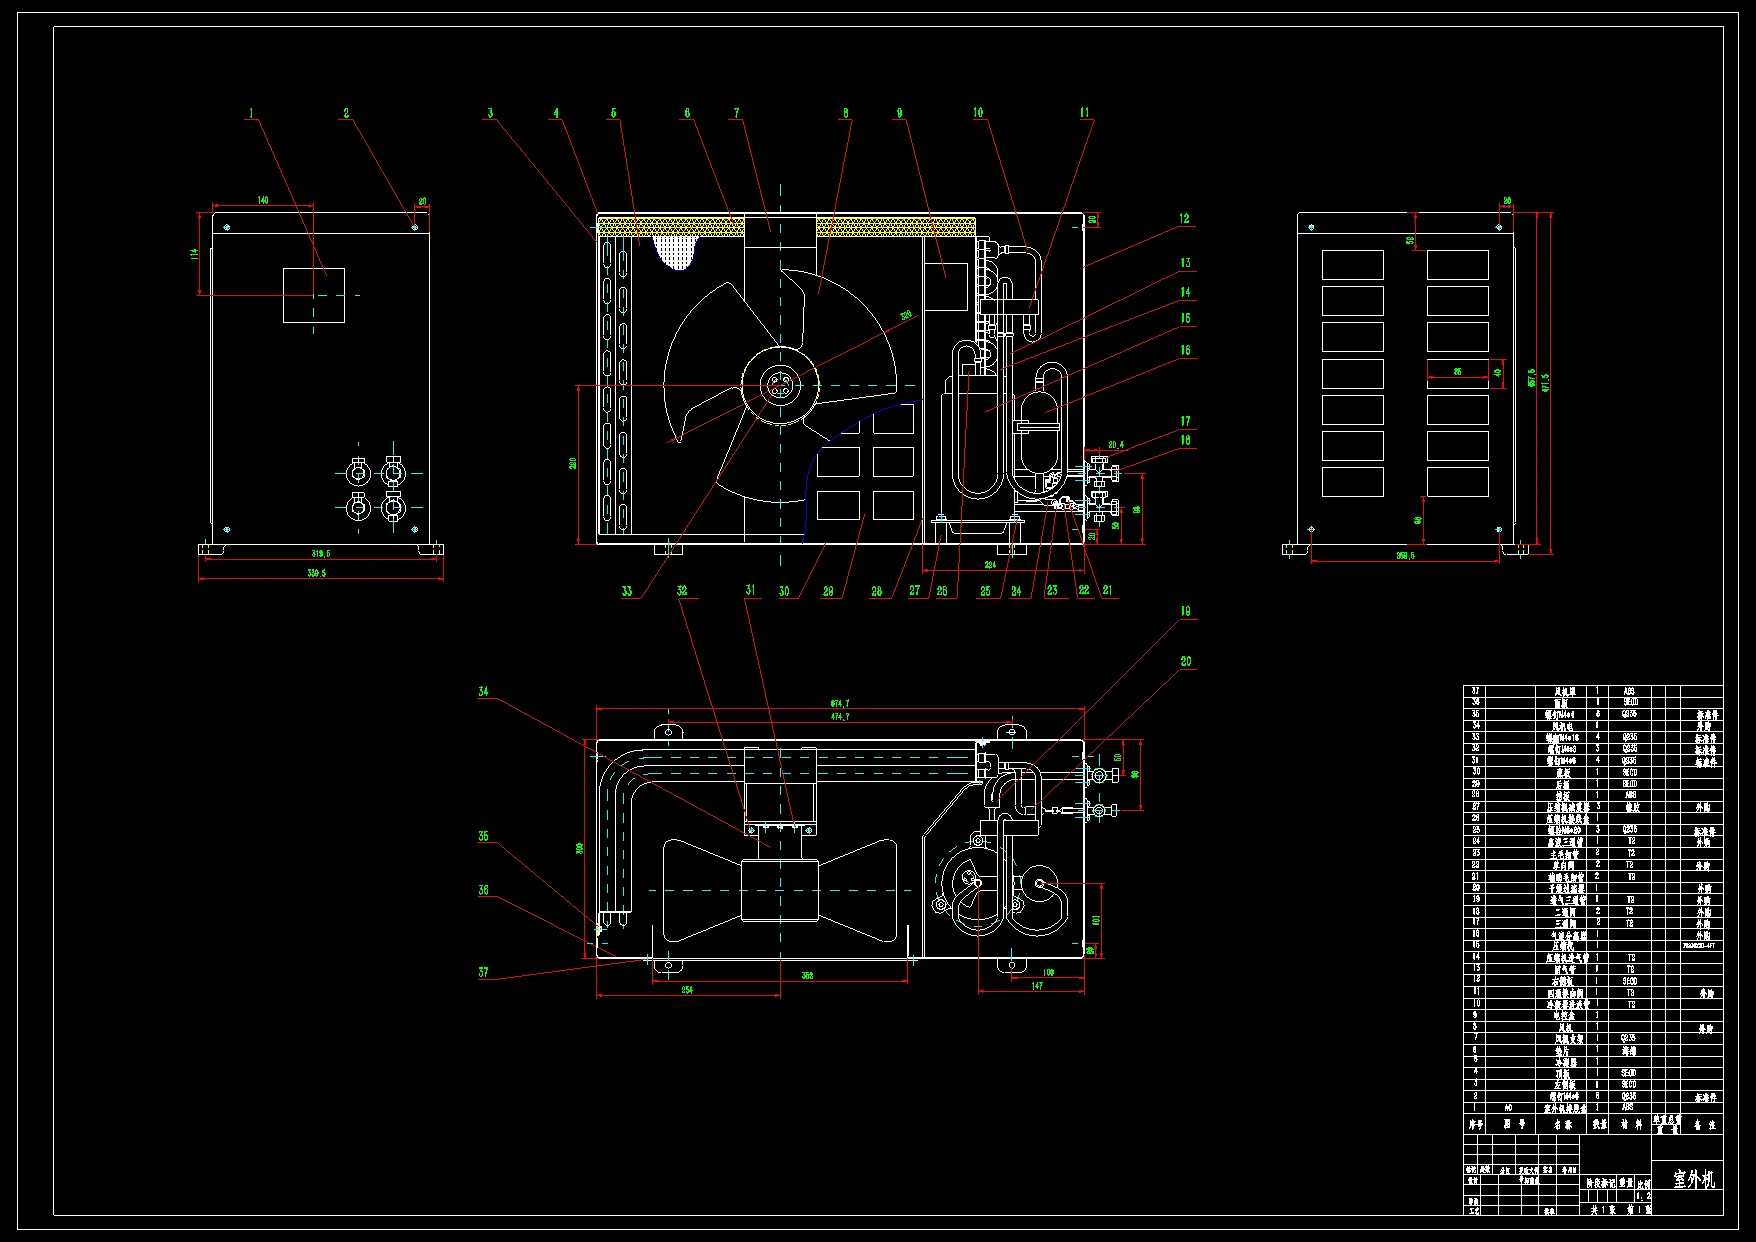Pick leader callout label 36 left of top view

click(x=483, y=891)
